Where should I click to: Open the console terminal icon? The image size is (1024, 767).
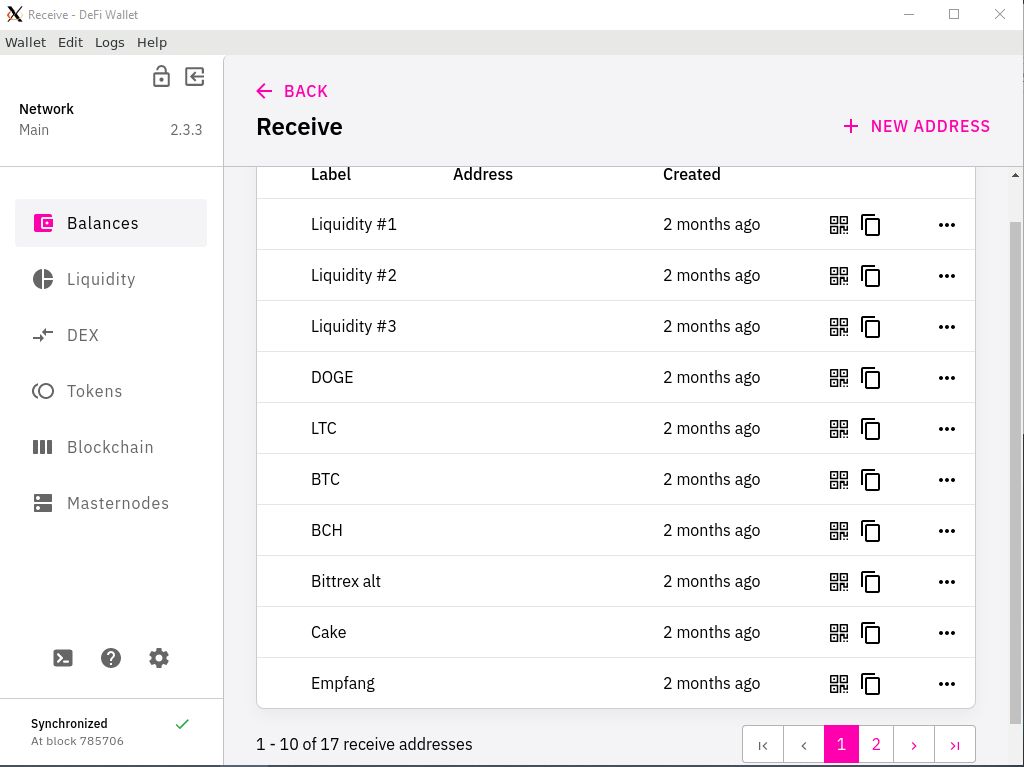[x=63, y=658]
